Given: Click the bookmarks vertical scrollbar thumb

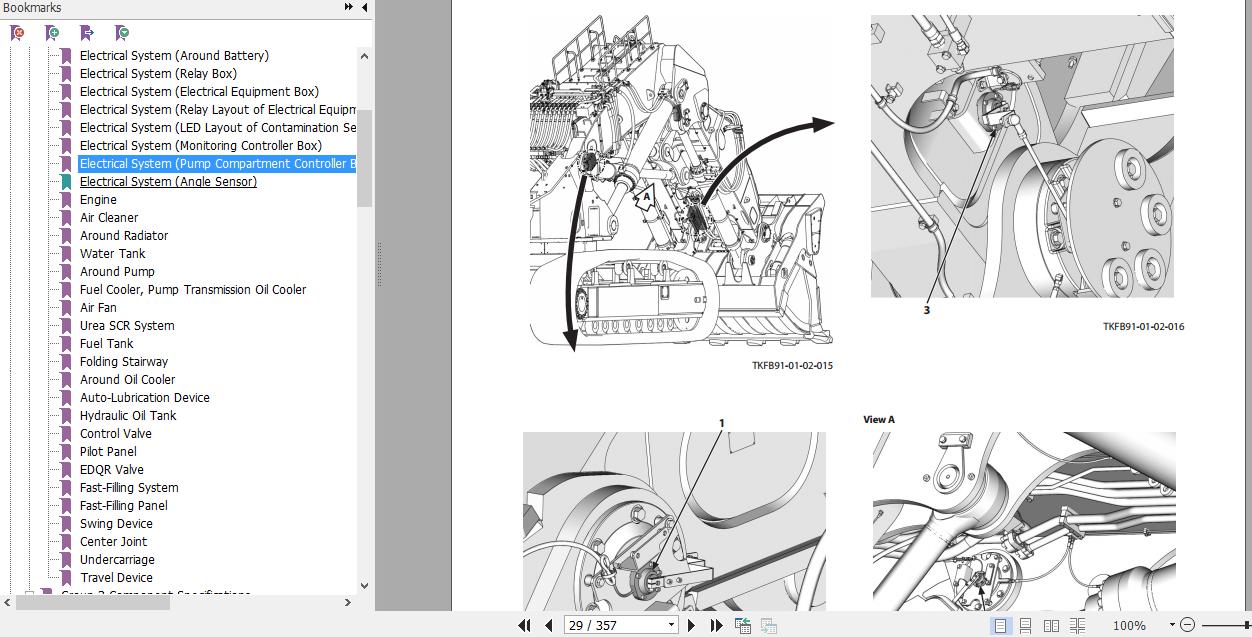Looking at the screenshot, I should pos(364,158).
